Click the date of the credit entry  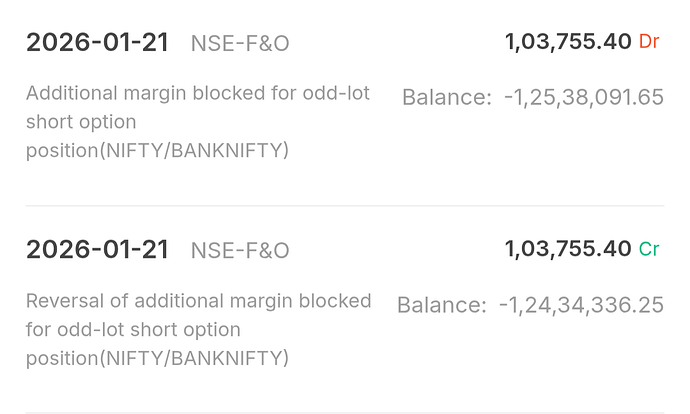98,249
